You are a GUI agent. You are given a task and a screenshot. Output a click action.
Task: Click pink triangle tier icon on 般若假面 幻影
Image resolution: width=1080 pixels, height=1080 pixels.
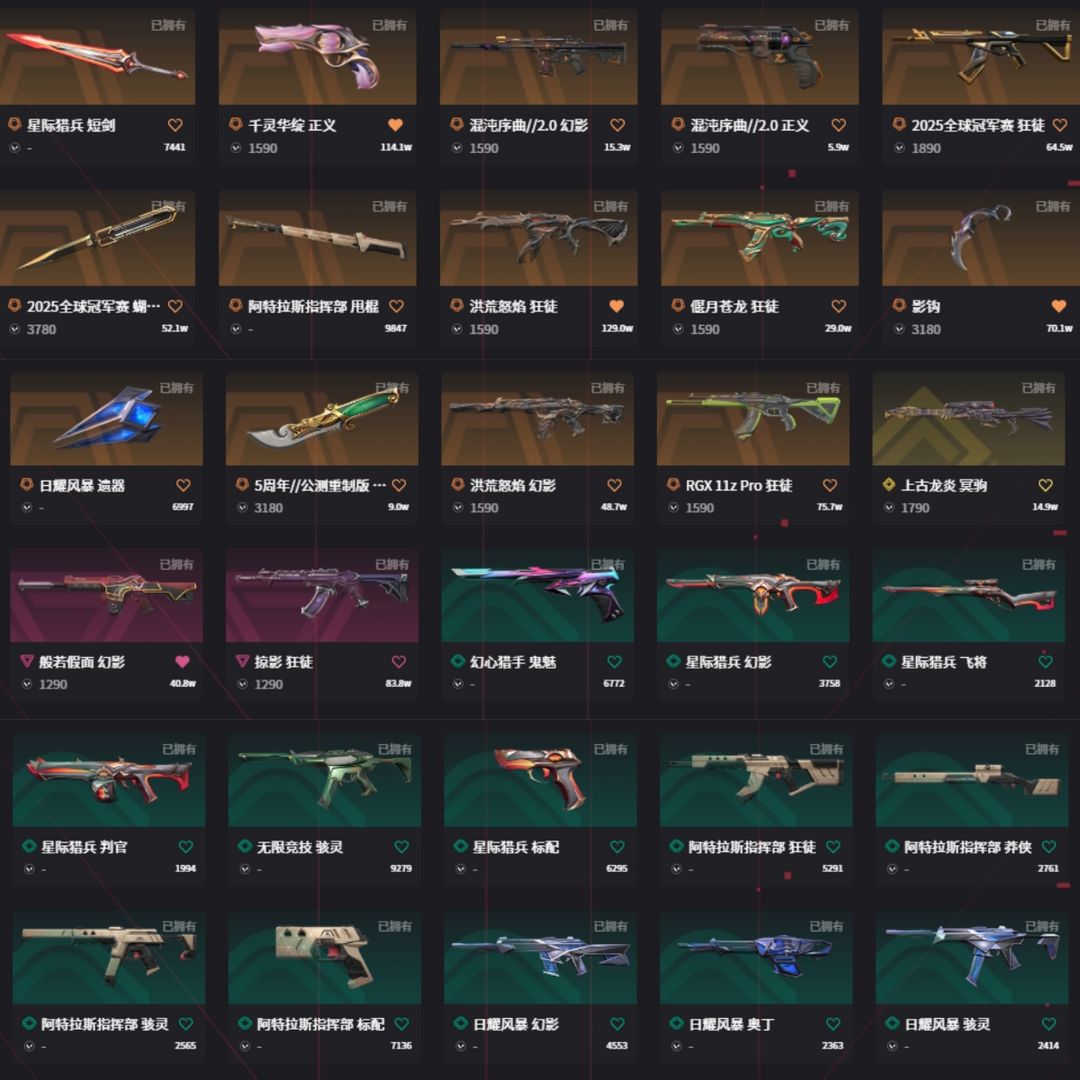[27, 661]
